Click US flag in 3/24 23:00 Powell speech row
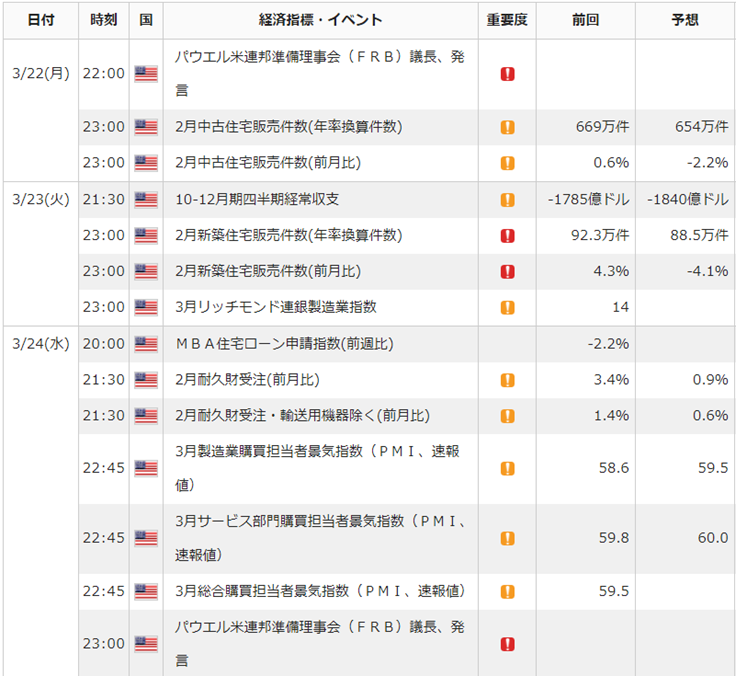Screen dimensions: 736x676 point(146,644)
